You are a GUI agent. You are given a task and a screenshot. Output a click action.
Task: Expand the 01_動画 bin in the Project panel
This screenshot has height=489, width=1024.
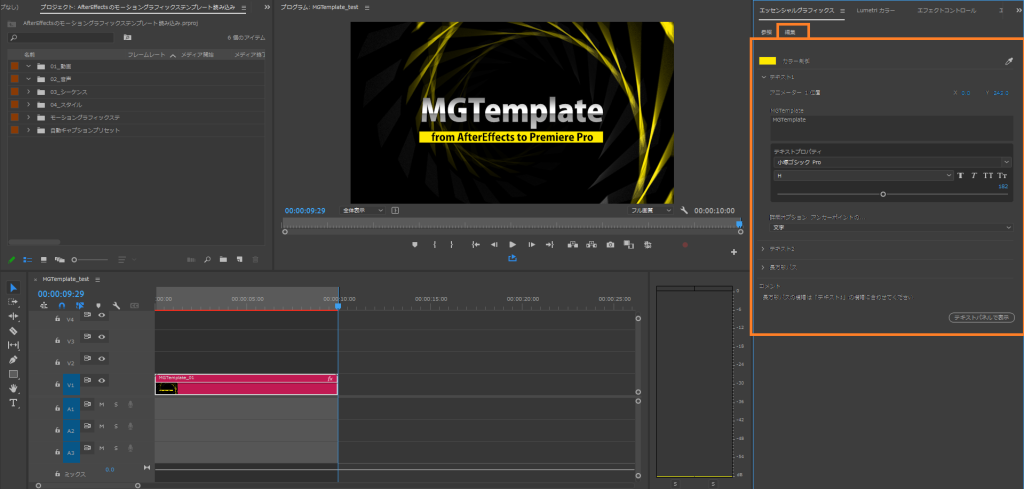pyautogui.click(x=29, y=66)
